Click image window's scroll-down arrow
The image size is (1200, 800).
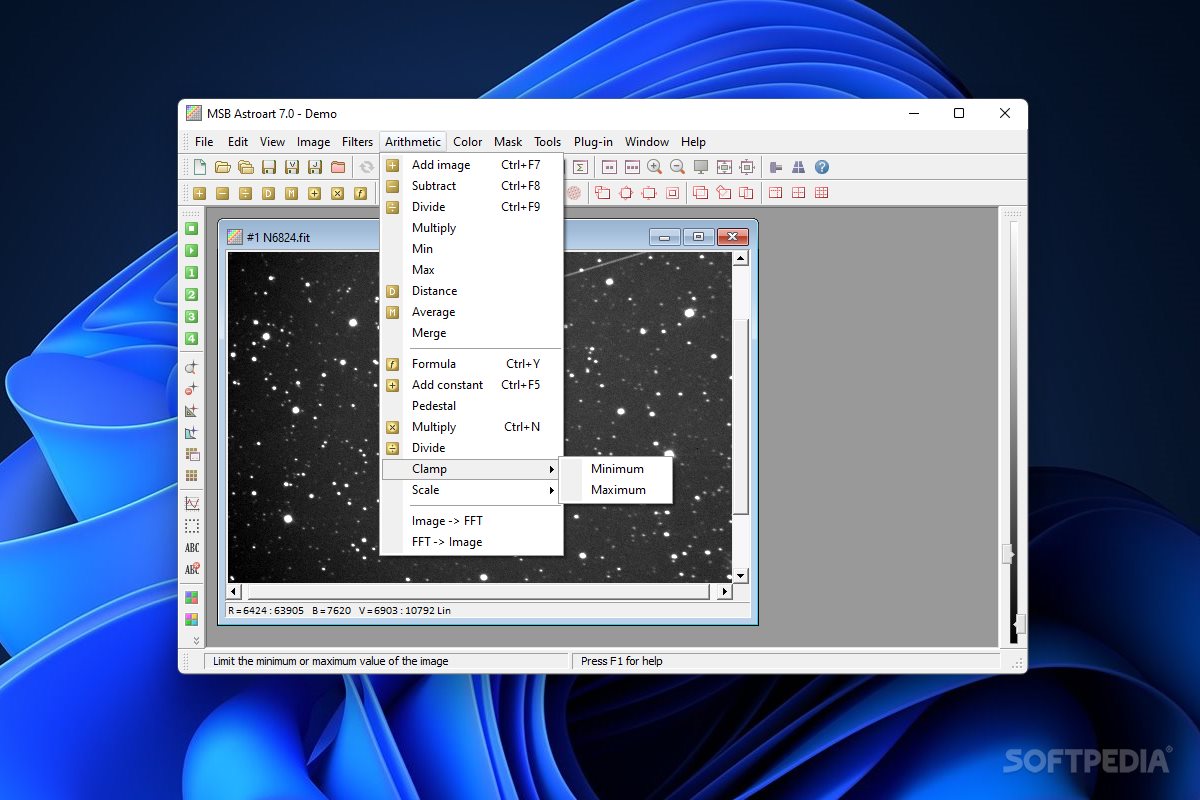740,576
